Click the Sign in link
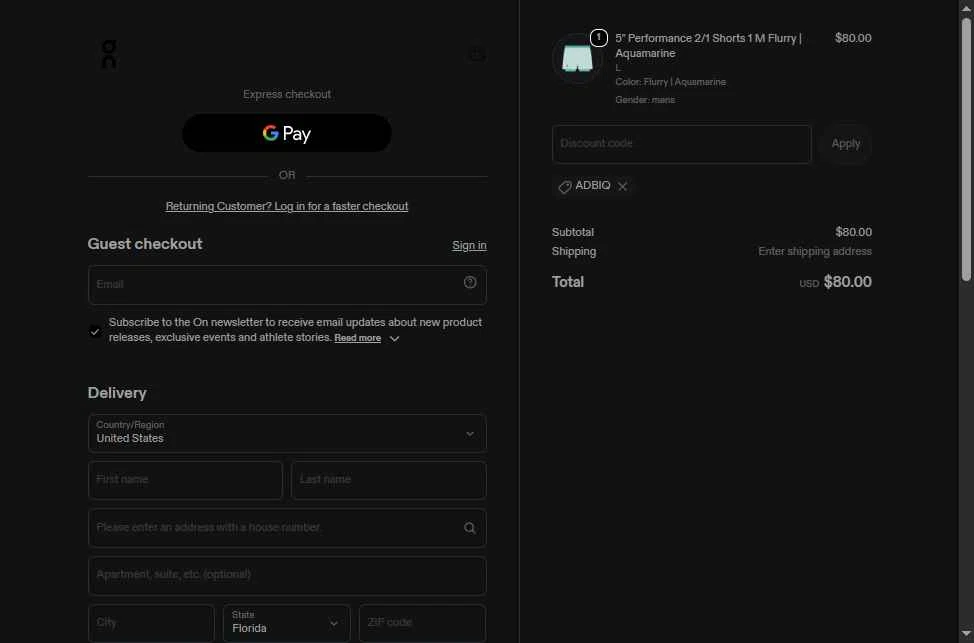Viewport: 974px width, 643px height. click(x=469, y=245)
